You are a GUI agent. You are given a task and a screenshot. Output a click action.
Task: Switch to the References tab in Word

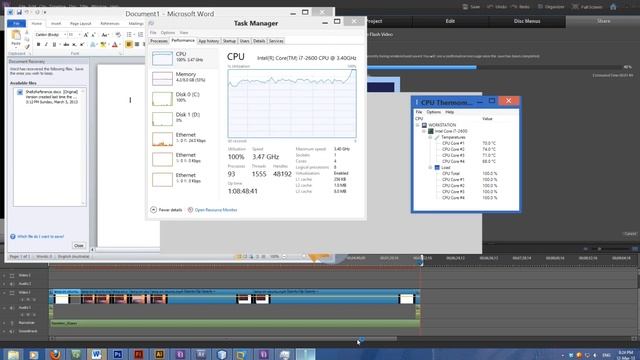pyautogui.click(x=110, y=24)
